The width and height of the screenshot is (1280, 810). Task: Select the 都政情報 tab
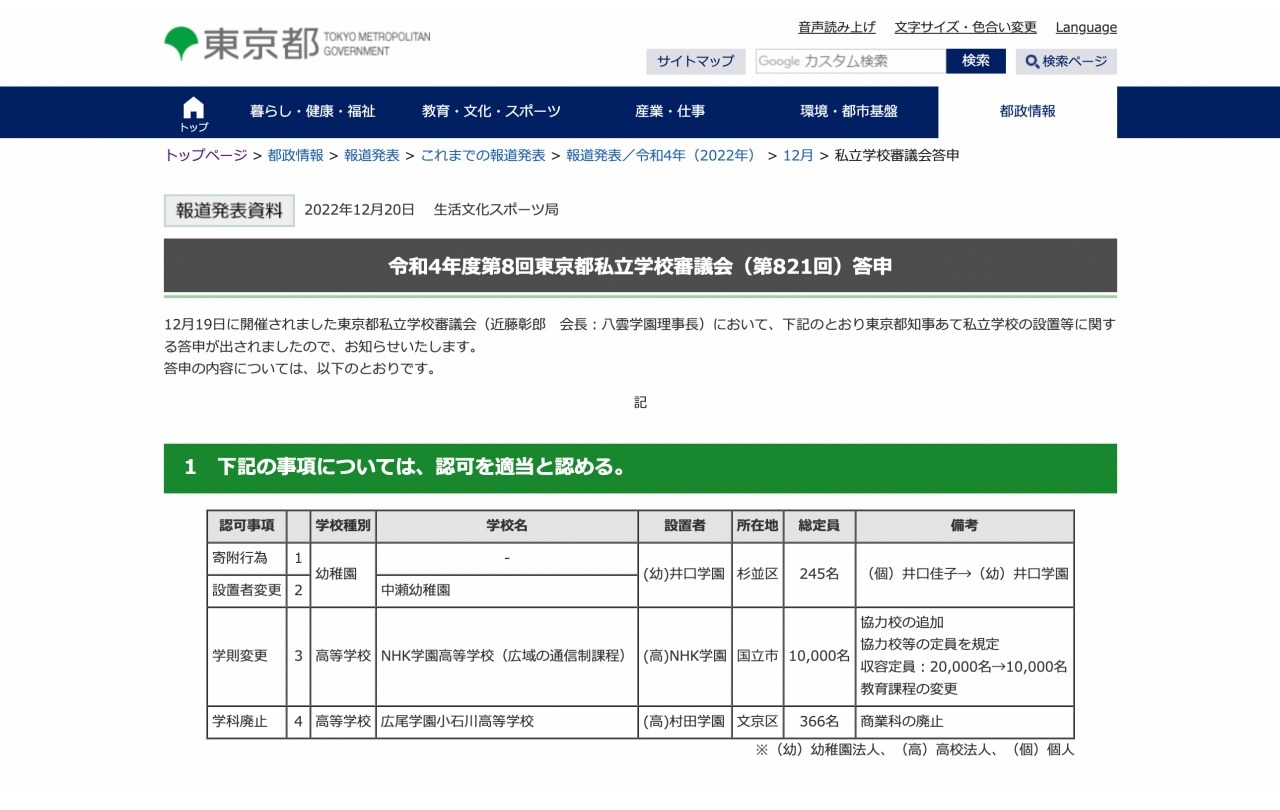tap(1027, 112)
